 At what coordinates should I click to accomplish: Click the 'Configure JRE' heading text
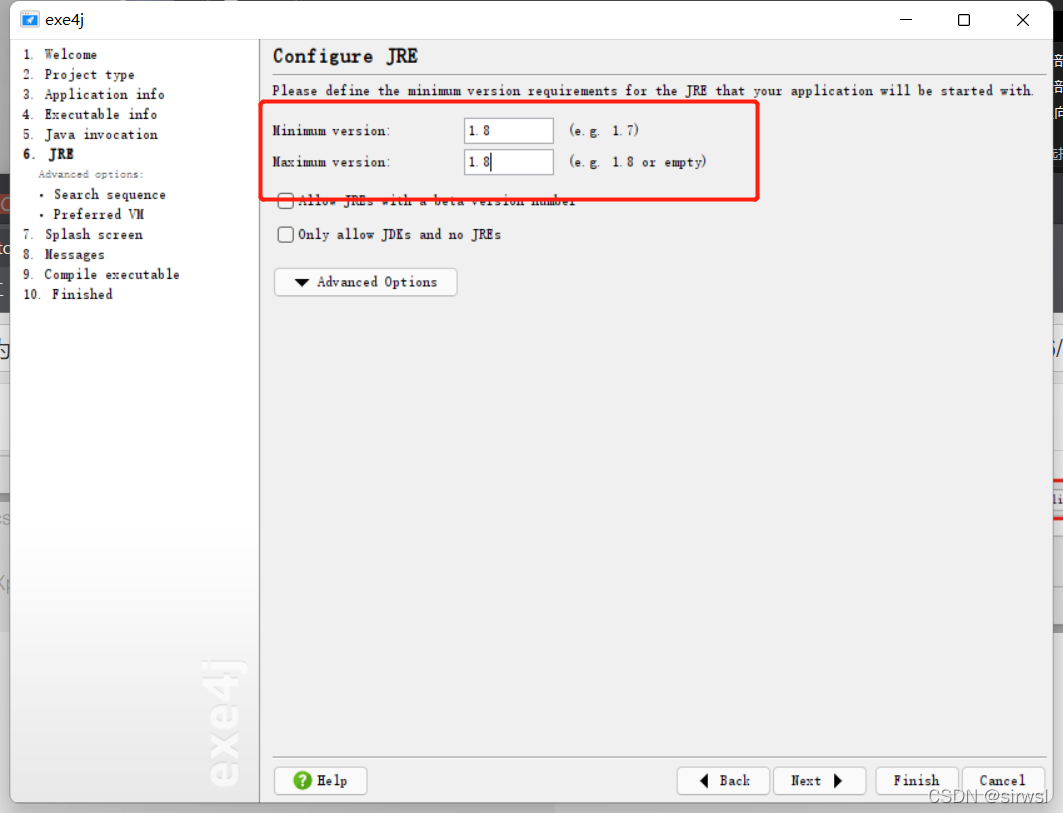(x=345, y=56)
